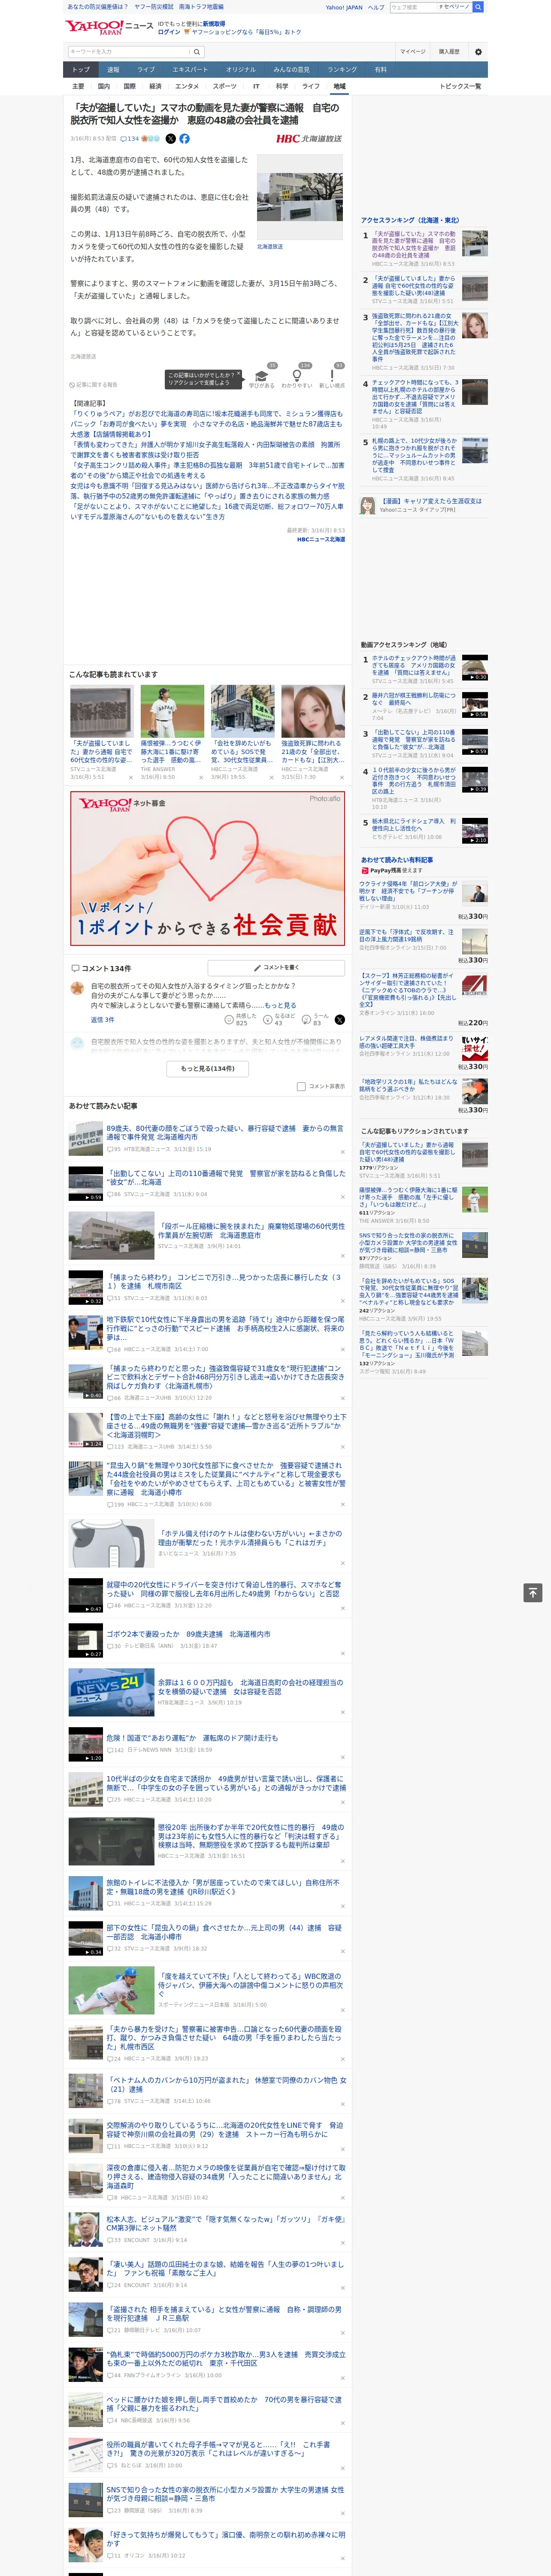Open the article's main photo thumbnail
Screen dimensions: 551x2576
(x=299, y=196)
